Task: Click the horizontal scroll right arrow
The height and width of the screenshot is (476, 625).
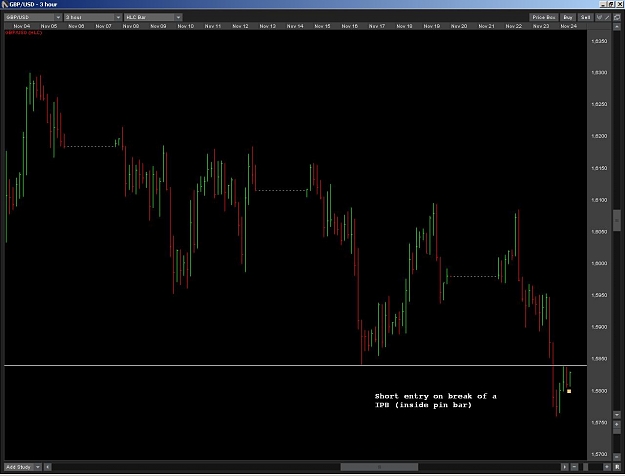Action: (565, 467)
